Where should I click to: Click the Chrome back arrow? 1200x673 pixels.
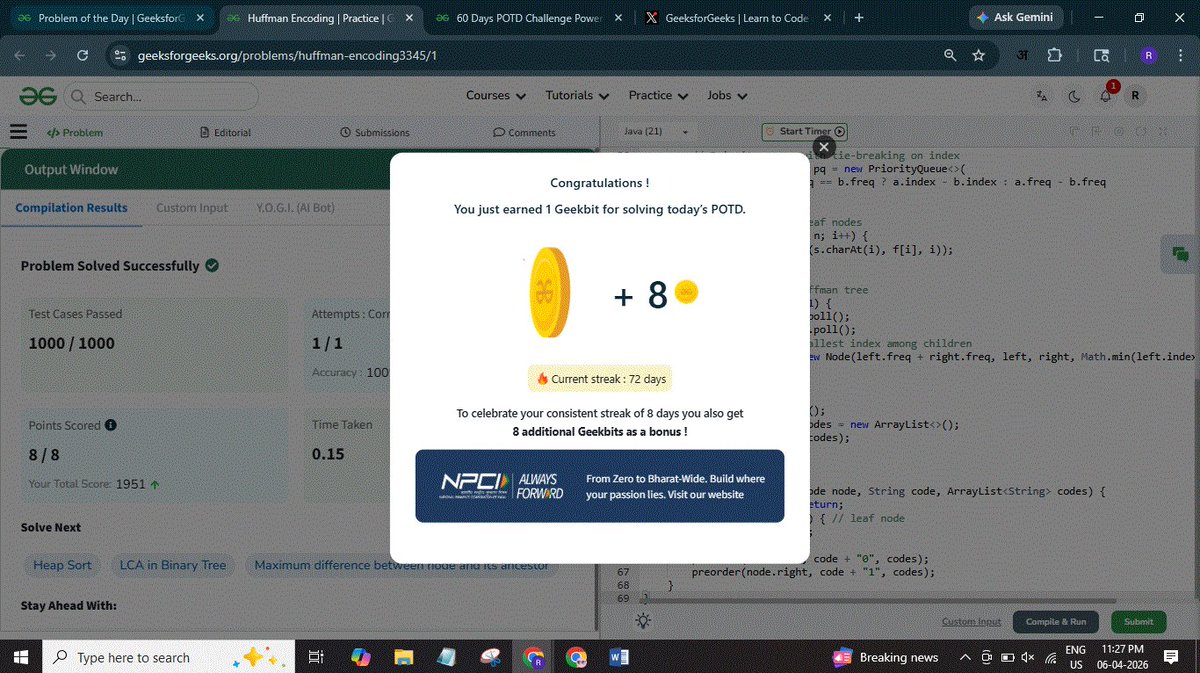point(20,55)
